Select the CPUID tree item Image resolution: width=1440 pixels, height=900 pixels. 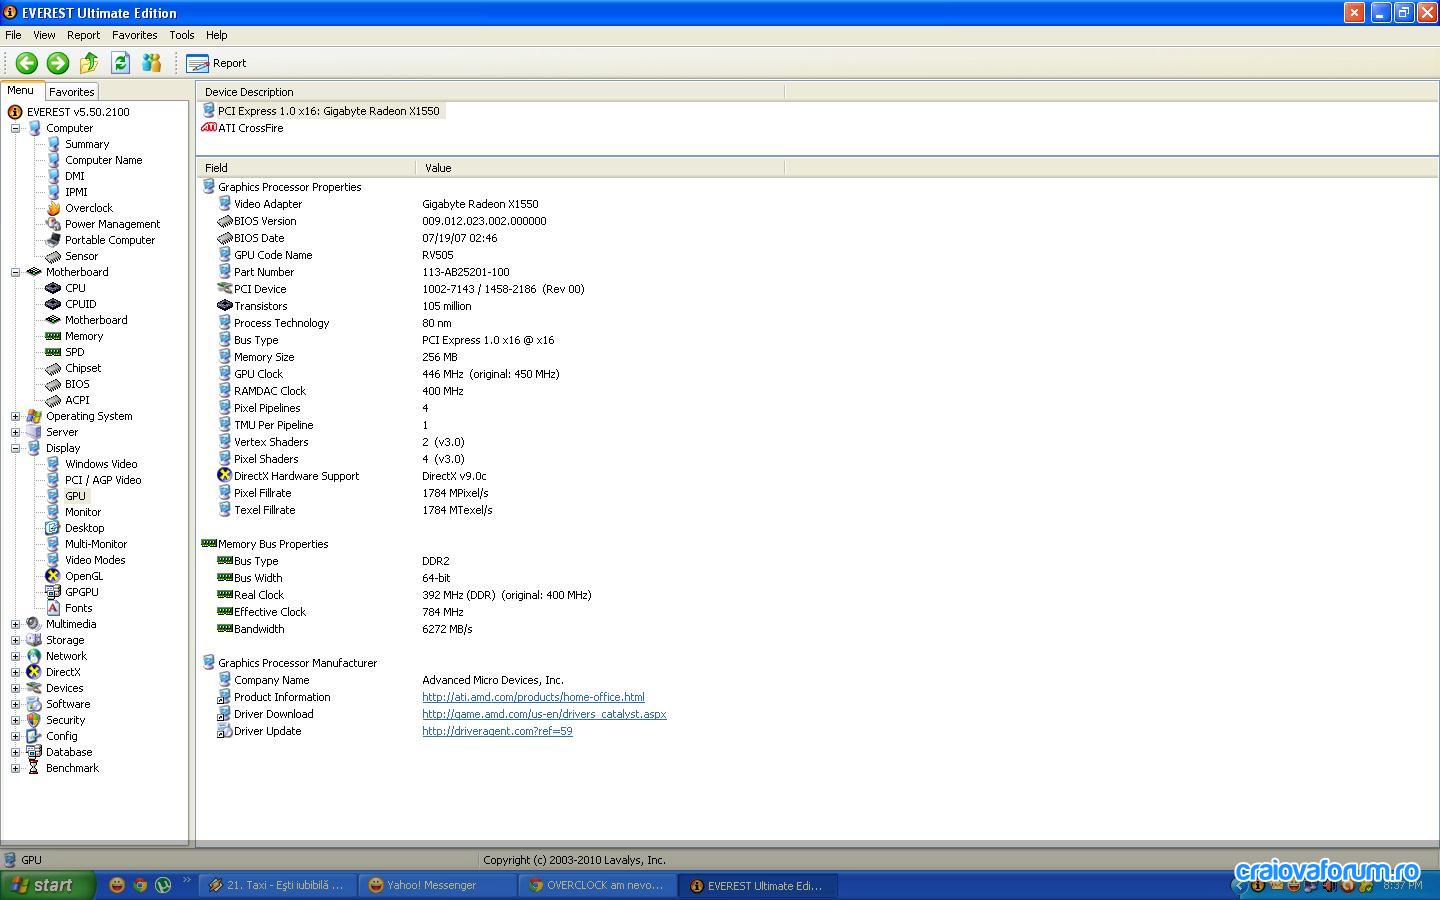click(x=81, y=304)
